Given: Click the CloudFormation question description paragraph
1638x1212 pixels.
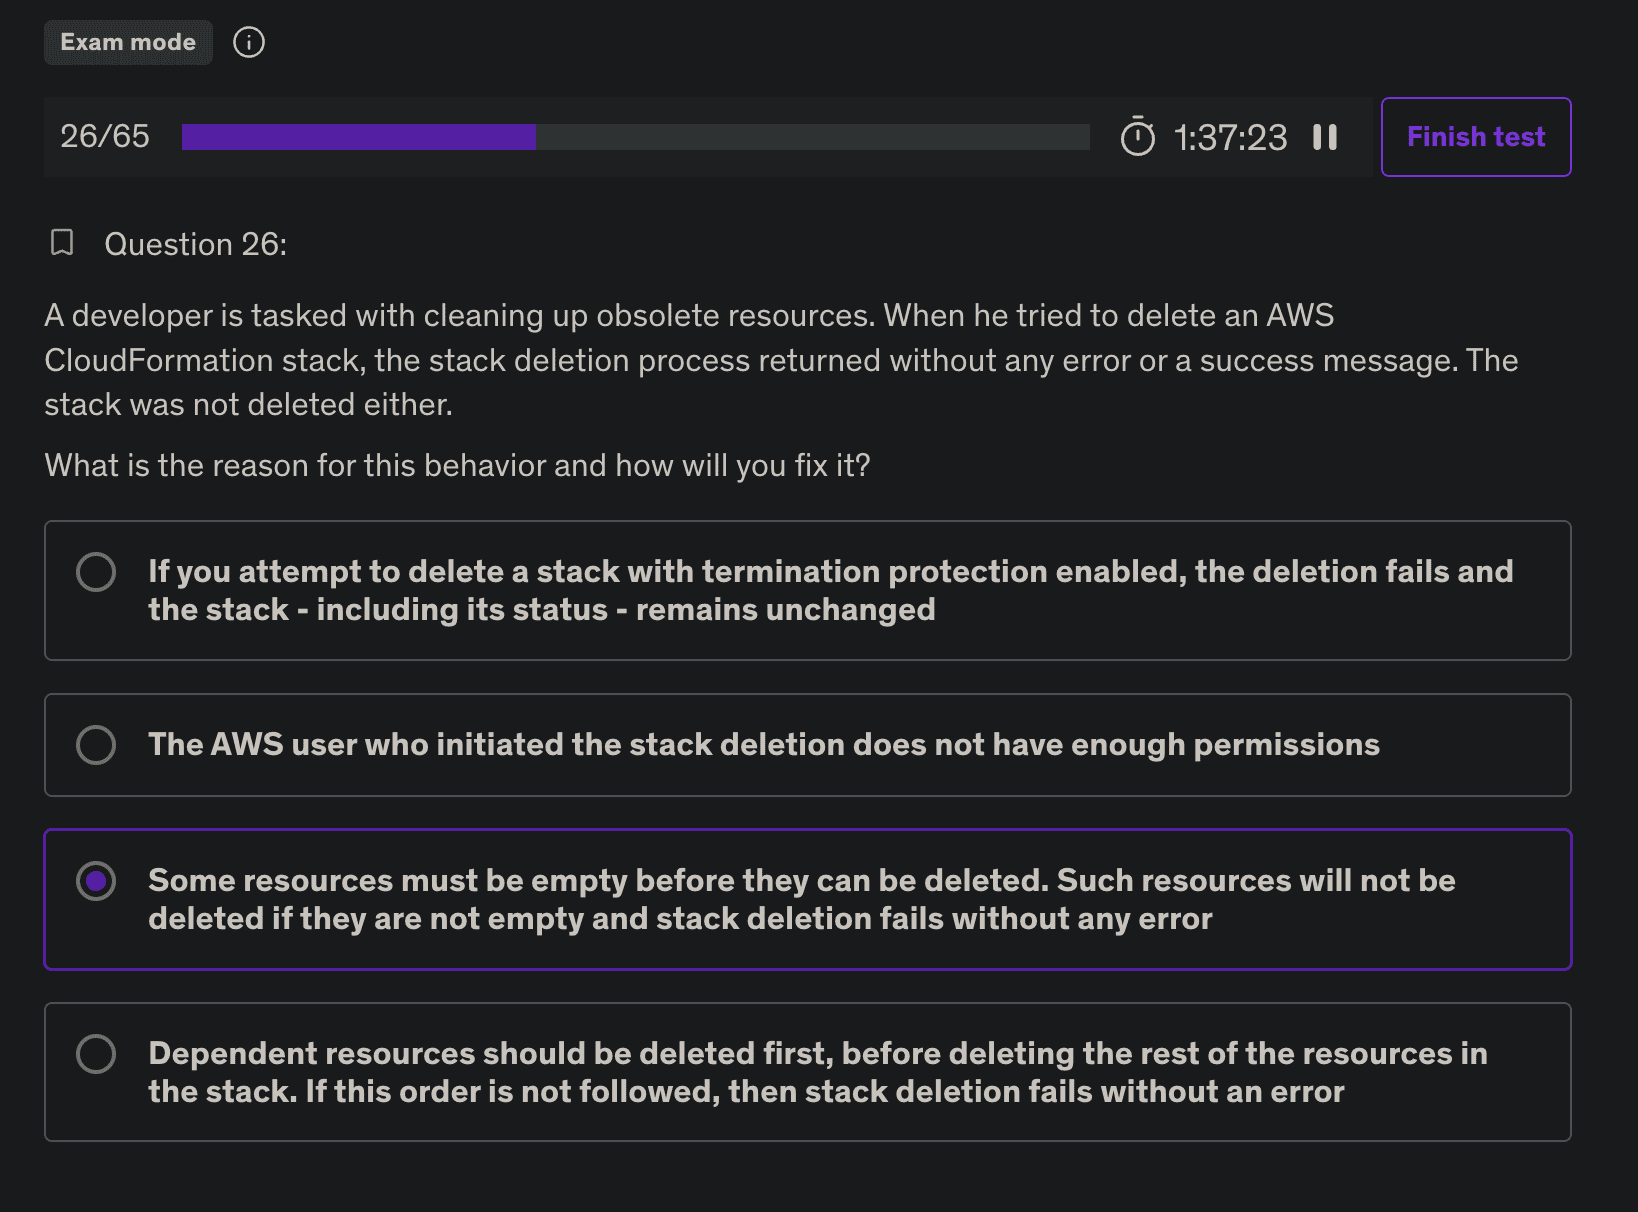Looking at the screenshot, I should coord(780,360).
